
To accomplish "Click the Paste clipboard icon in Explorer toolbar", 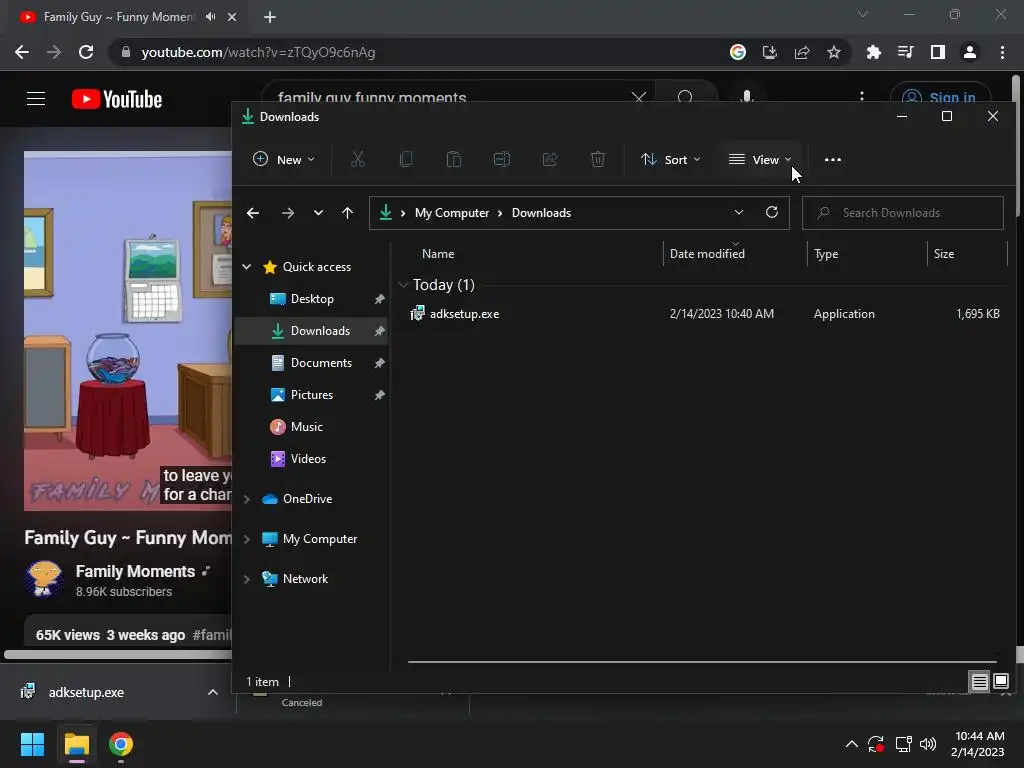I will (454, 159).
